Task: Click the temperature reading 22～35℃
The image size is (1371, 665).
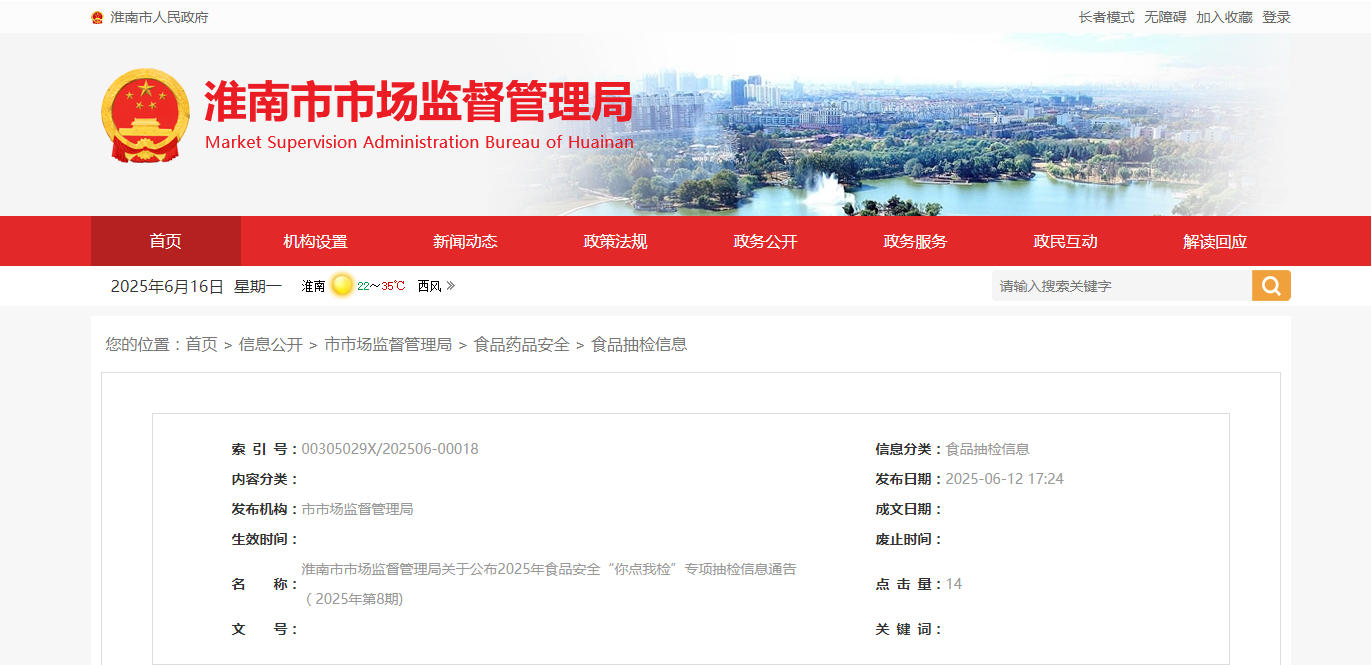Action: click(x=381, y=286)
